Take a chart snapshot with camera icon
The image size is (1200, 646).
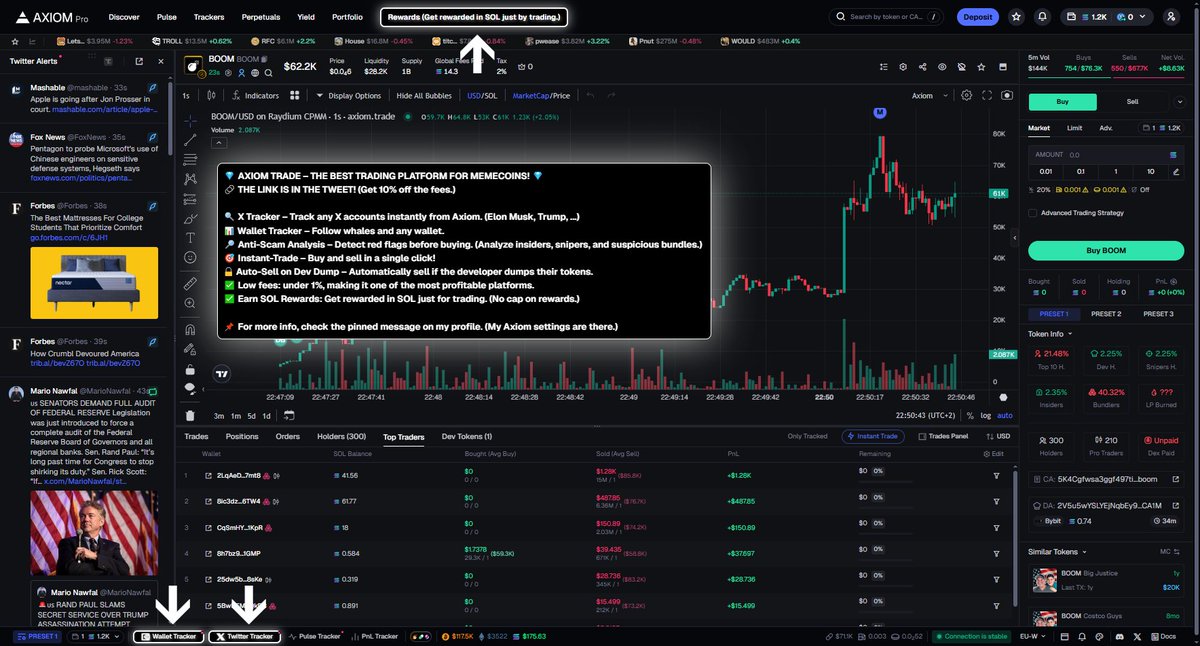(1006, 96)
